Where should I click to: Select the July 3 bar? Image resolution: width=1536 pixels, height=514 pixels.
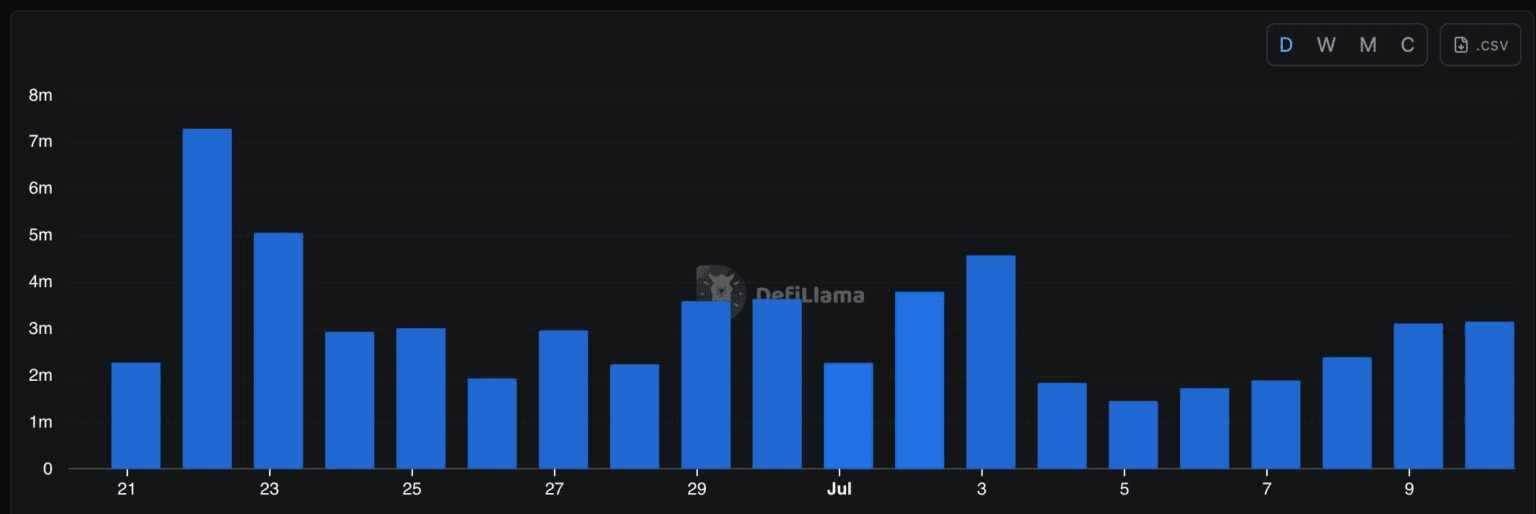(x=991, y=362)
